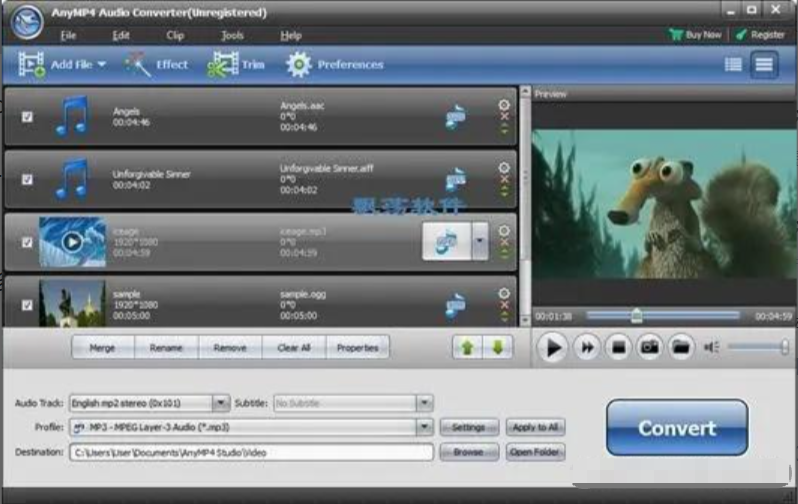Viewport: 798px width, 504px height.
Task: Select the iceage video thumbnail
Action: [72, 242]
